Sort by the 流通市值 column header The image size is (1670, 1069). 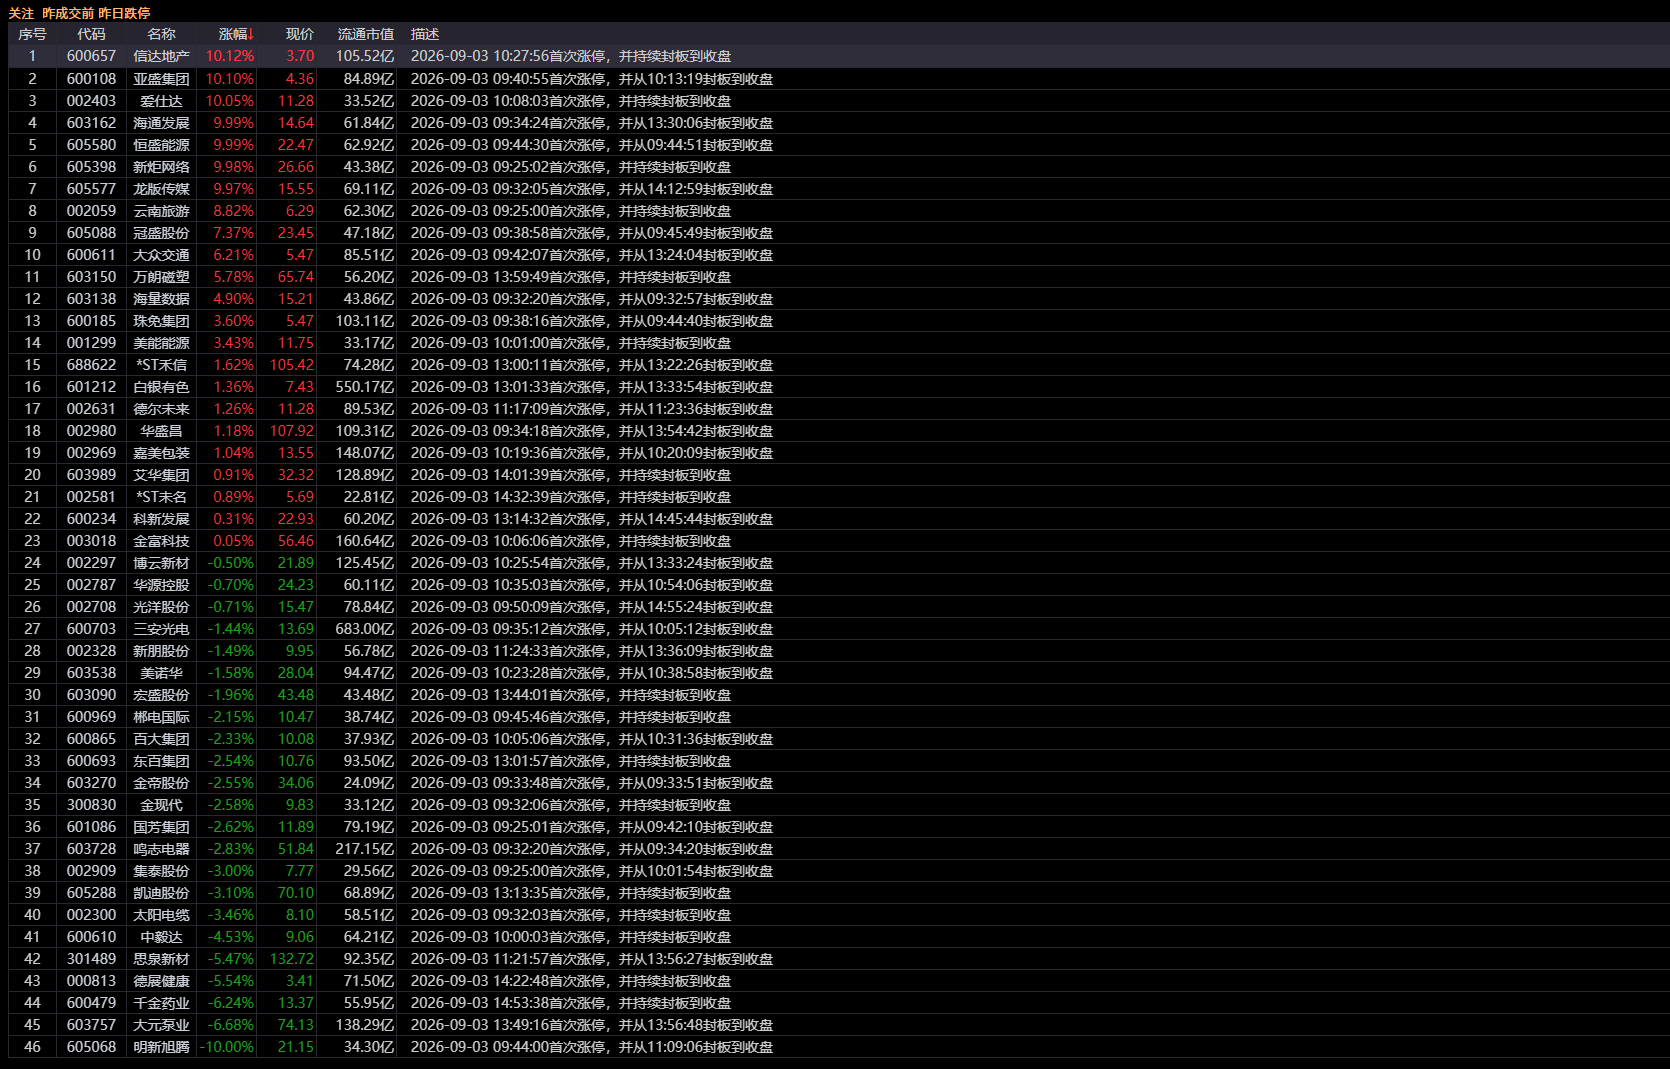(366, 34)
